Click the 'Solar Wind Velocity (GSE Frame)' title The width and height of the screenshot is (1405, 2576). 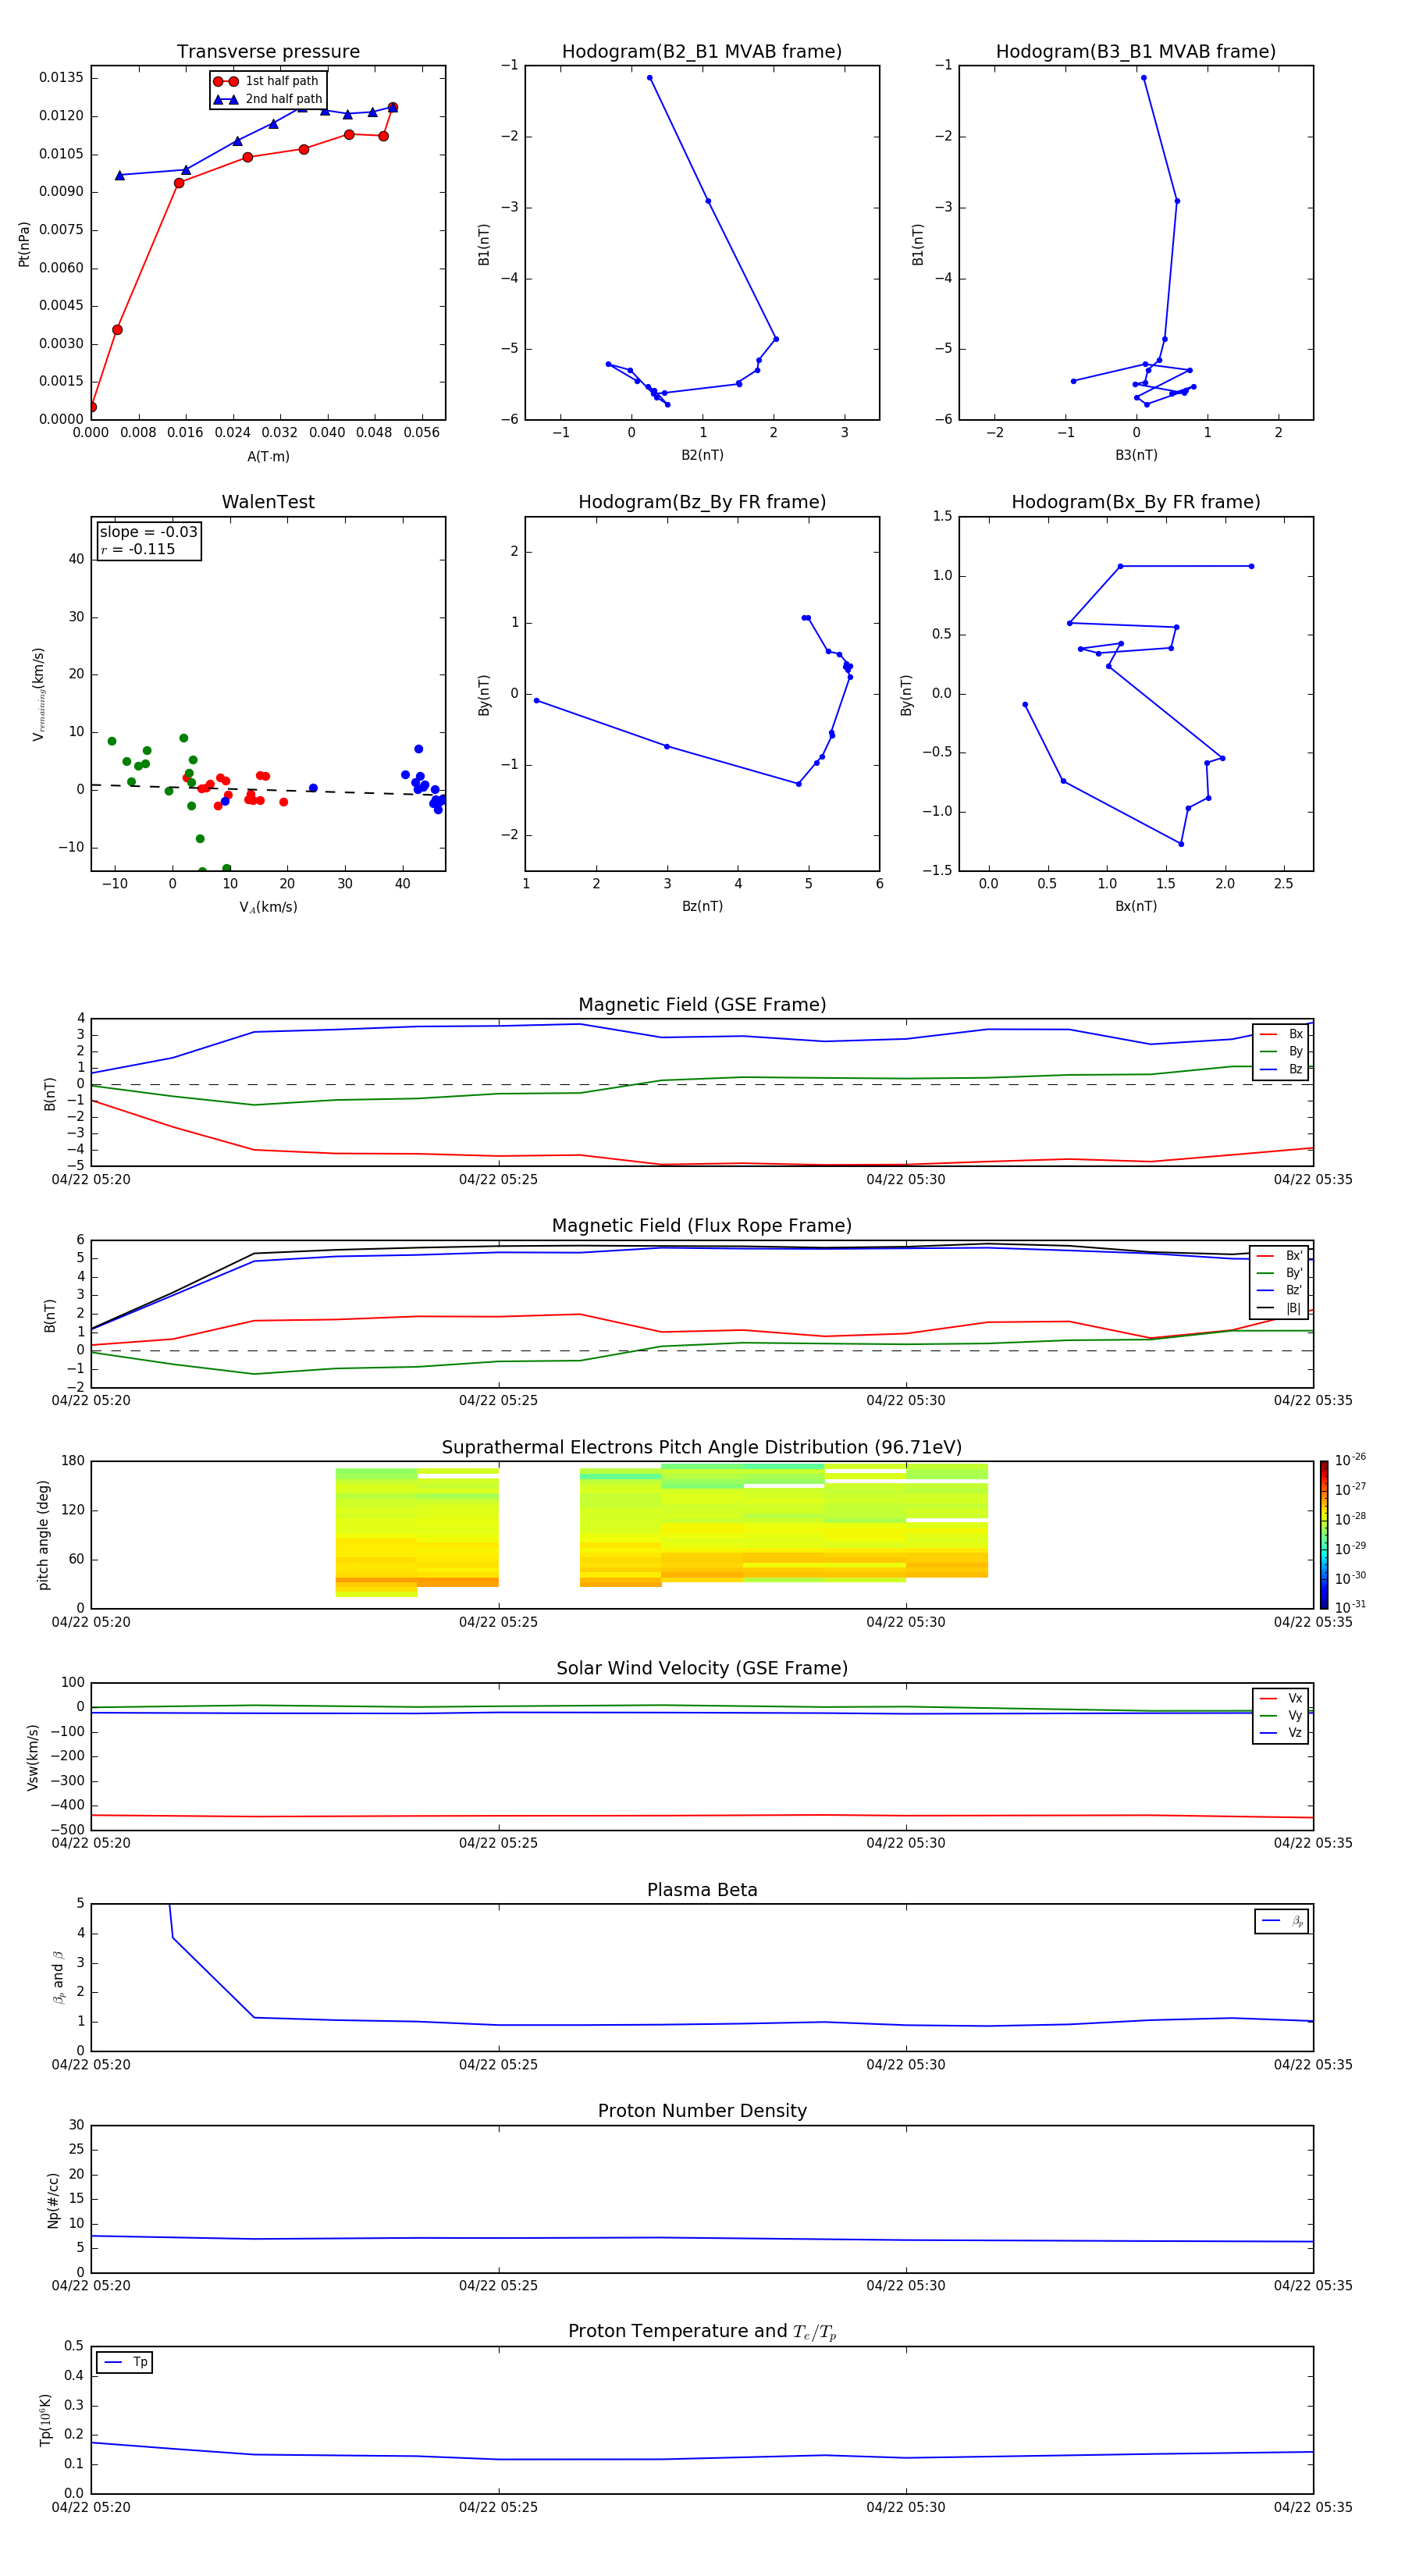pos(702,1668)
